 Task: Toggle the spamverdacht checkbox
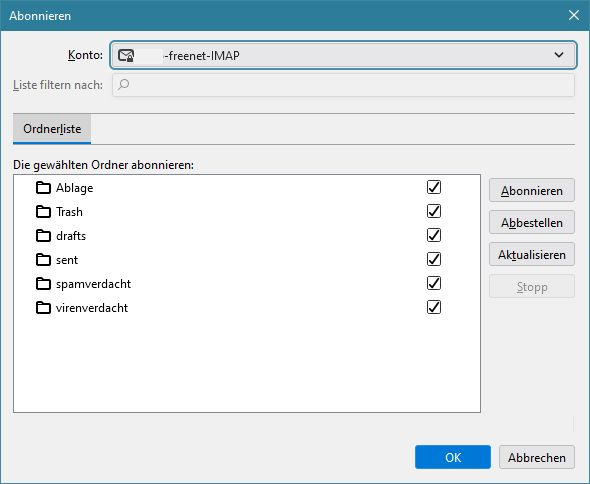(434, 283)
